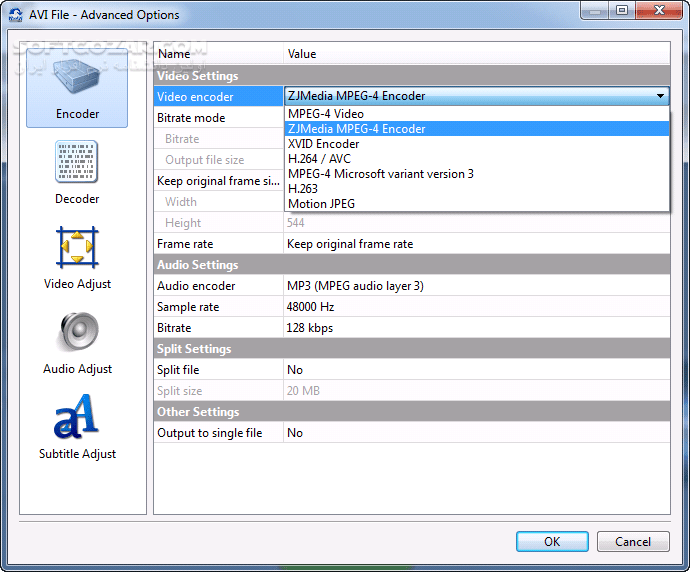Click the disabled Output file size label
Viewport: 690px width, 572px height.
218,160
